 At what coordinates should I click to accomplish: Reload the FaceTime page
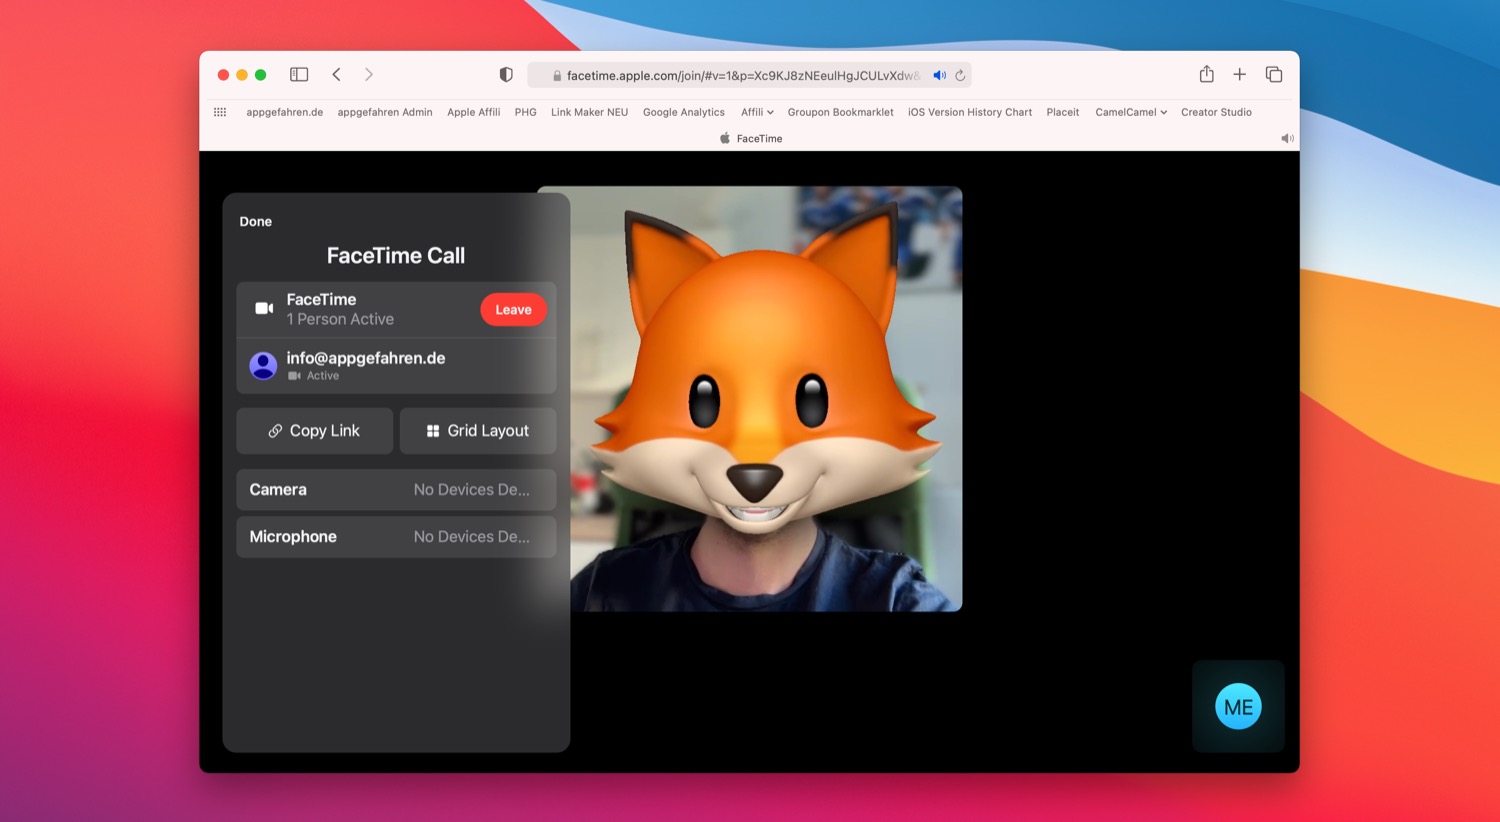tap(960, 75)
